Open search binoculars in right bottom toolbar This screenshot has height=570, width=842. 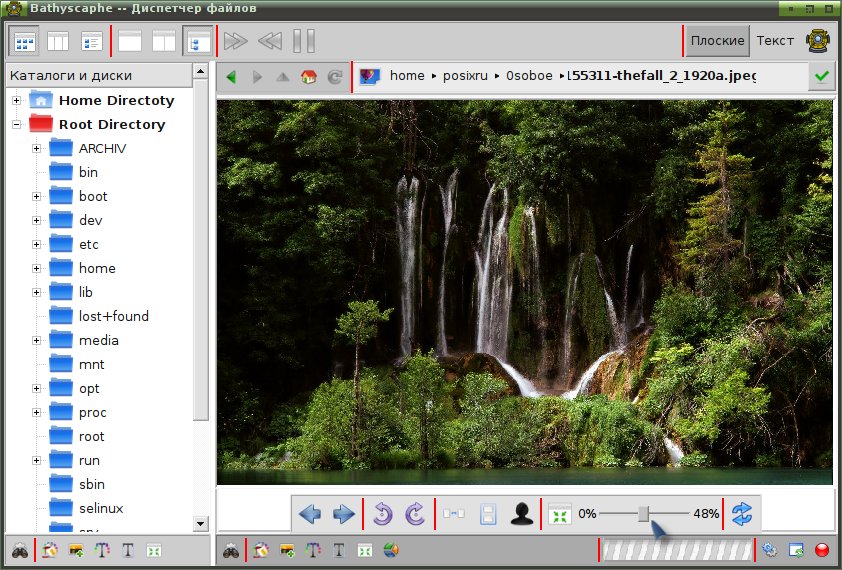click(x=231, y=551)
